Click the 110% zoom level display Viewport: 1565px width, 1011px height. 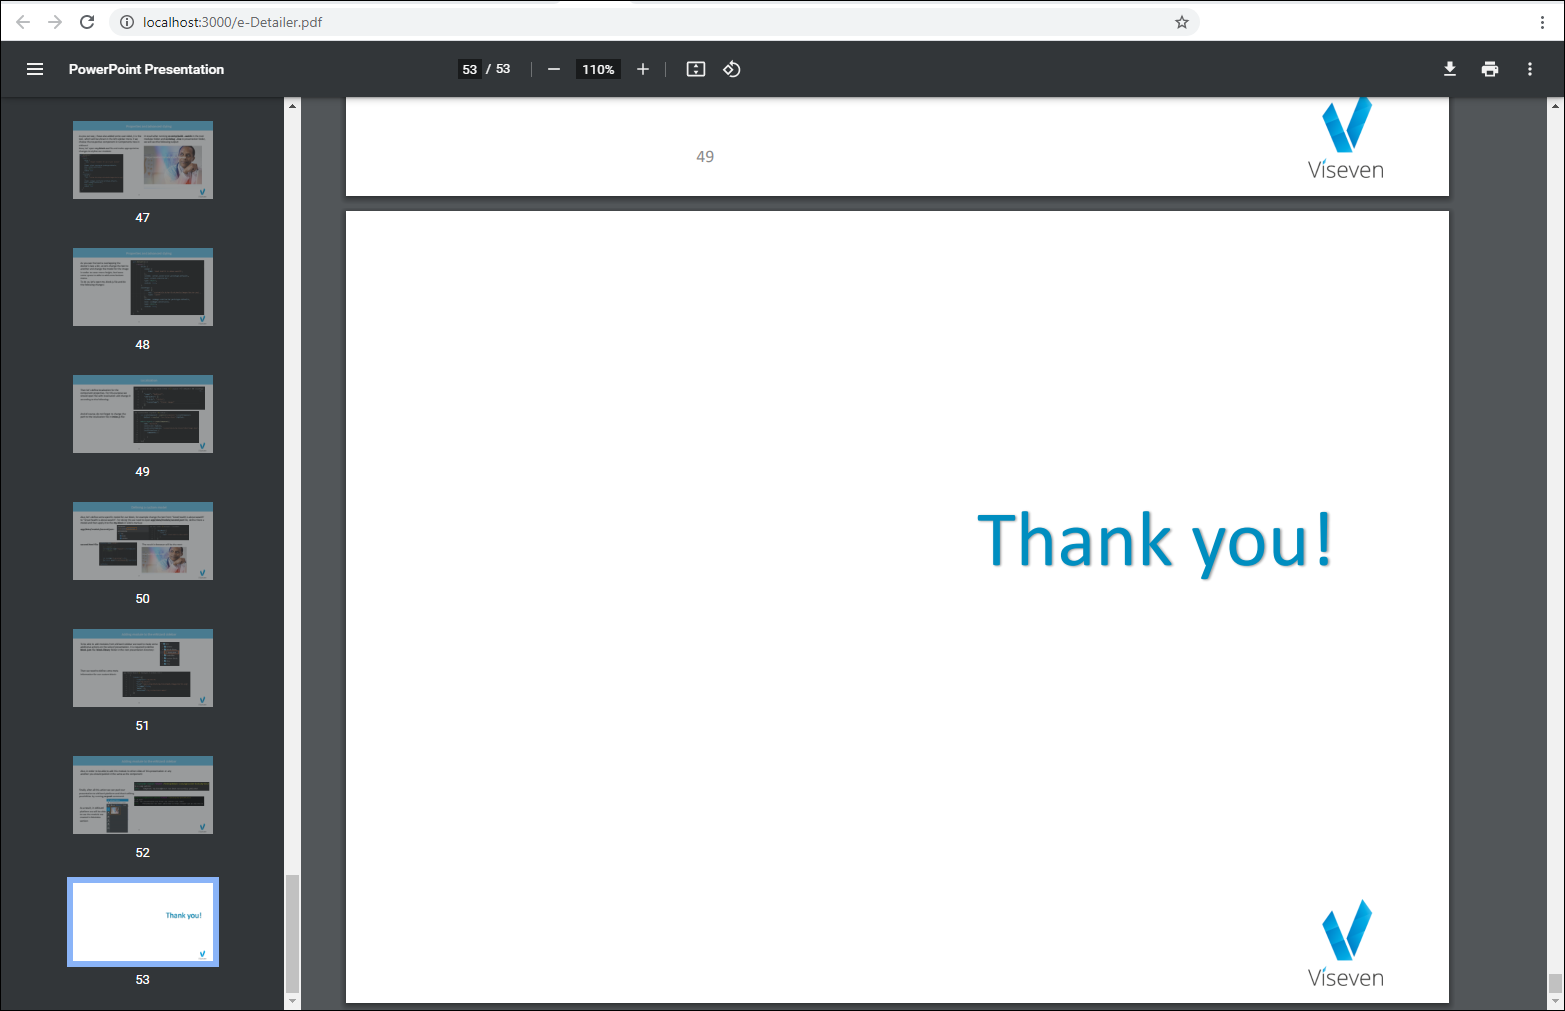click(597, 69)
